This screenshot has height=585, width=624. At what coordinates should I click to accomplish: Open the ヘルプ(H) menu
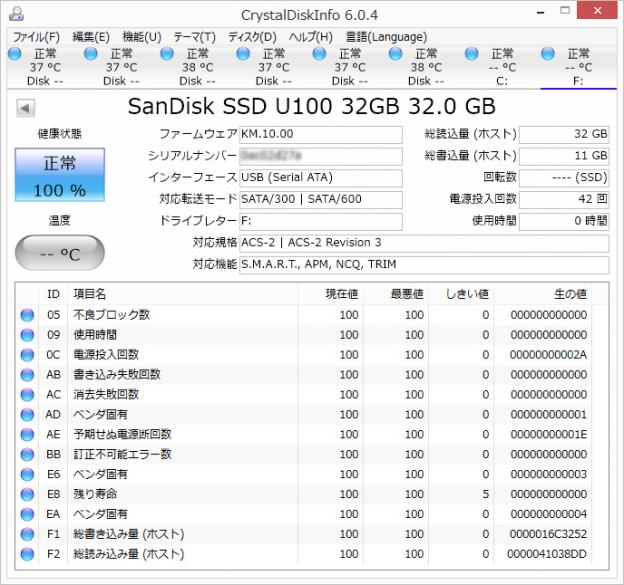[x=311, y=37]
